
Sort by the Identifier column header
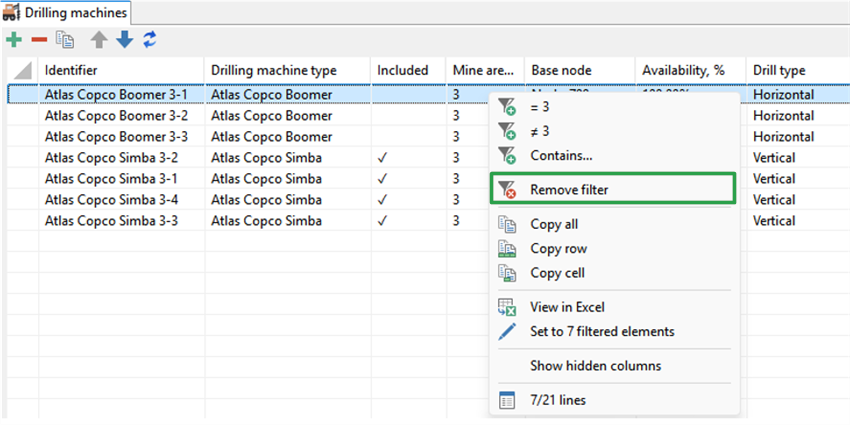click(121, 70)
